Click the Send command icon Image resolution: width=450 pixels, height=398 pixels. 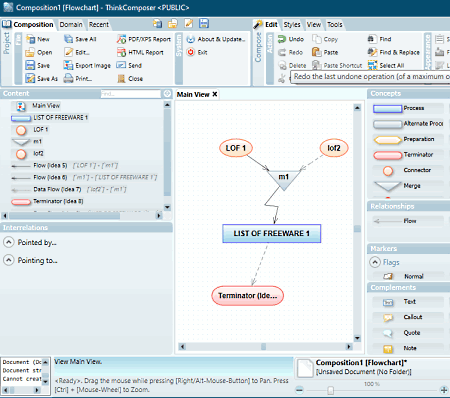[x=121, y=65]
